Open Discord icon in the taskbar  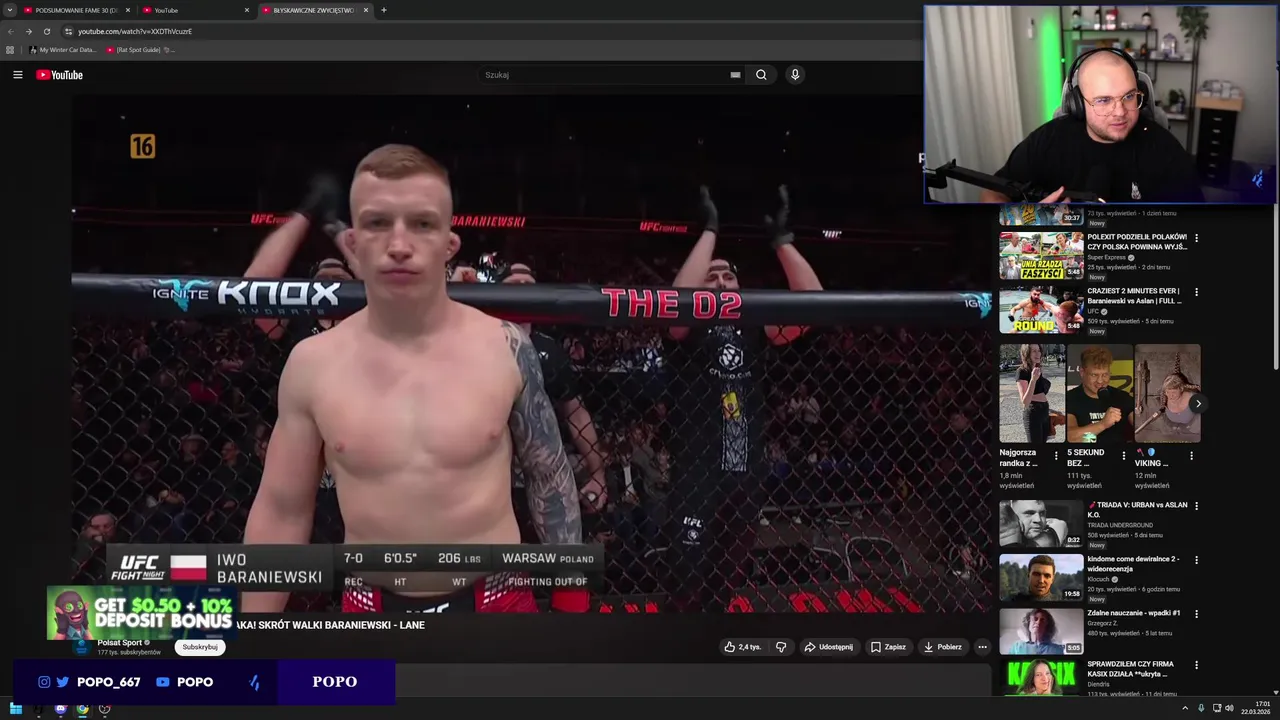click(x=60, y=709)
